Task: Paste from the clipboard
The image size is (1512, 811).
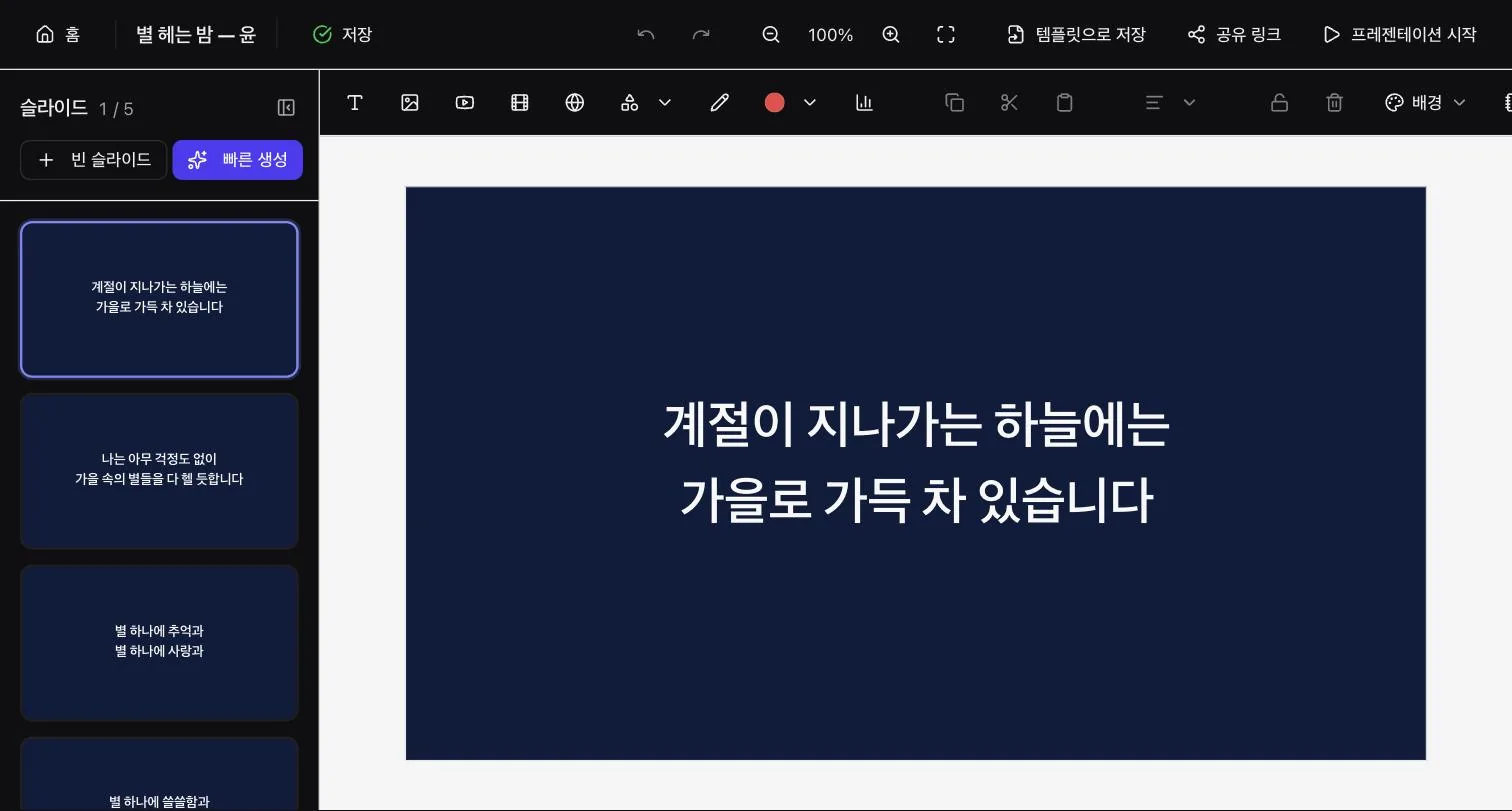Action: click(1064, 102)
